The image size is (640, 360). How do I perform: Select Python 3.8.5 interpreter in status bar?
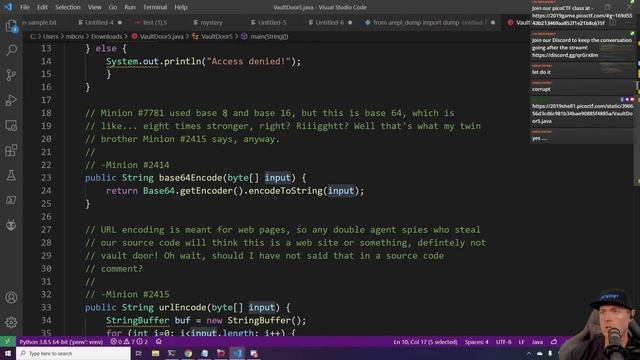[x=61, y=342]
